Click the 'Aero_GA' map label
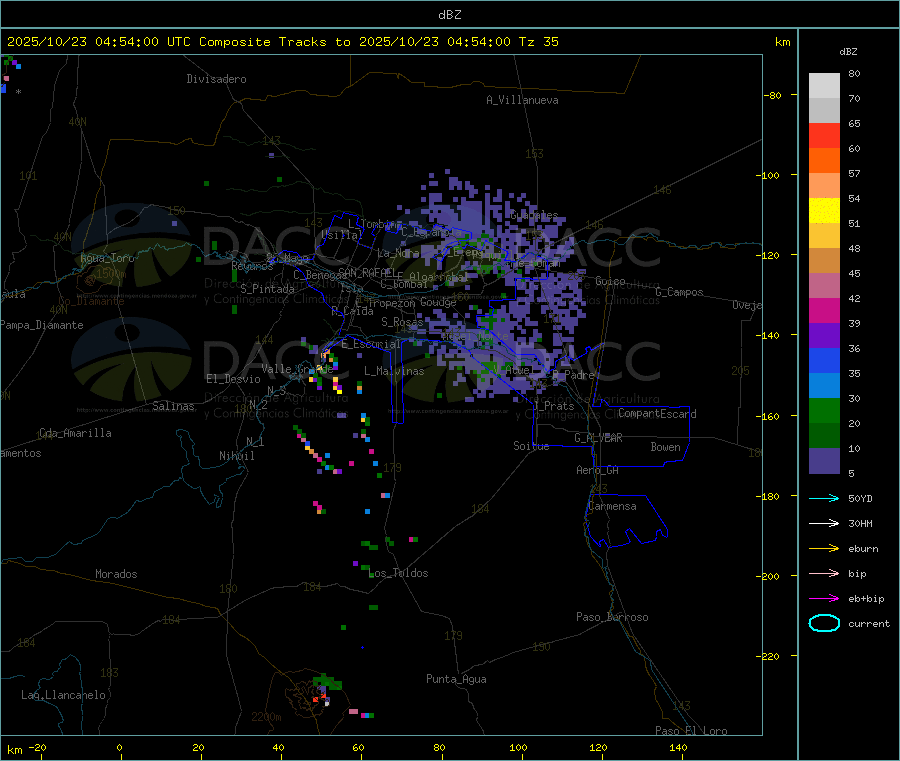Image resolution: width=900 pixels, height=761 pixels. [598, 470]
